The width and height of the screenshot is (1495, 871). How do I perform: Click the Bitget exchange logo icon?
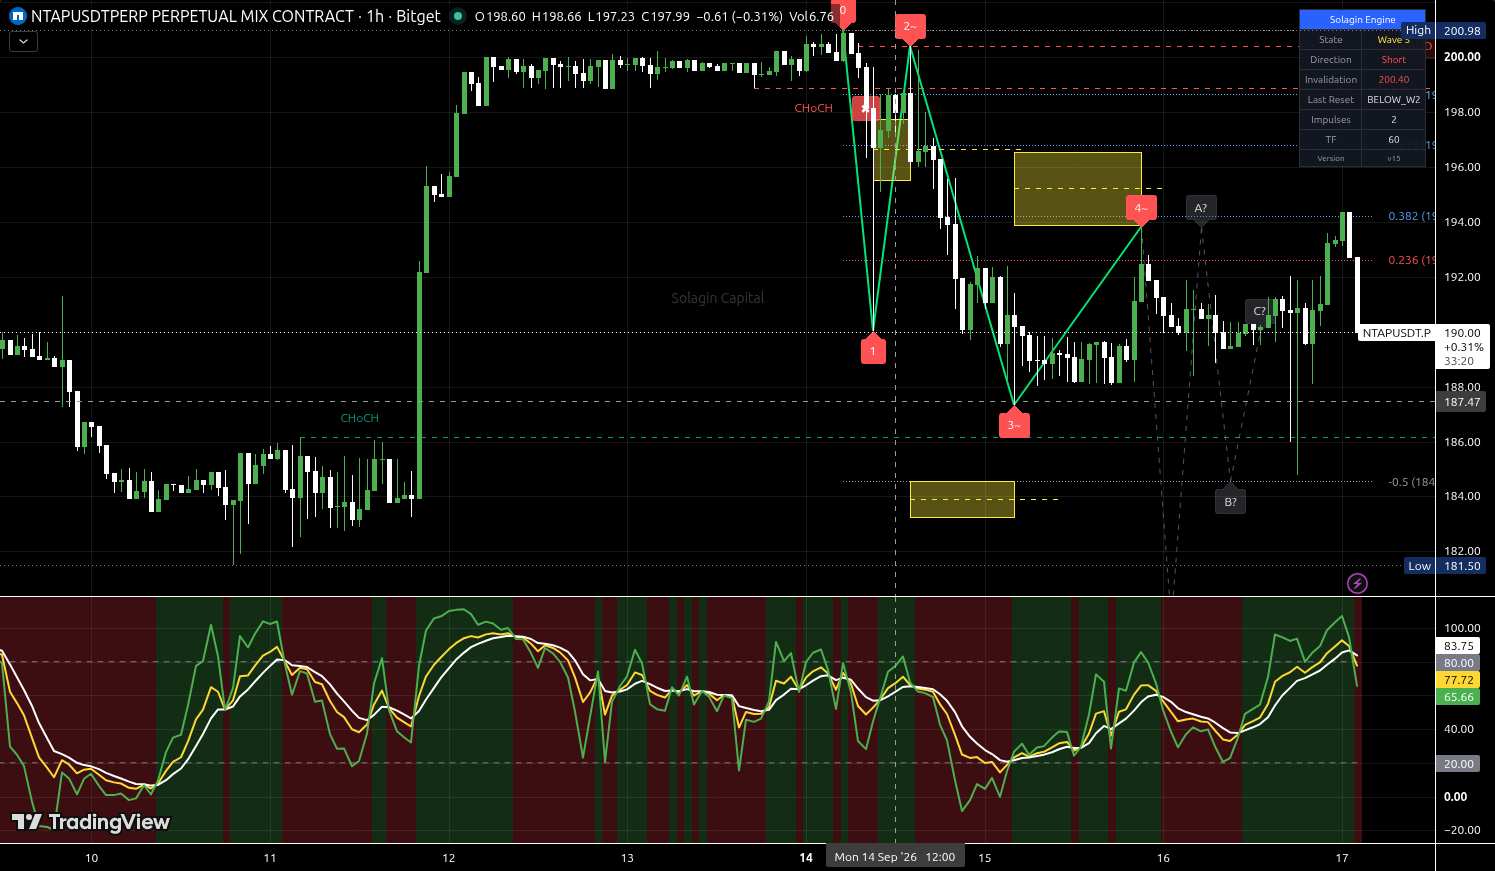point(17,16)
